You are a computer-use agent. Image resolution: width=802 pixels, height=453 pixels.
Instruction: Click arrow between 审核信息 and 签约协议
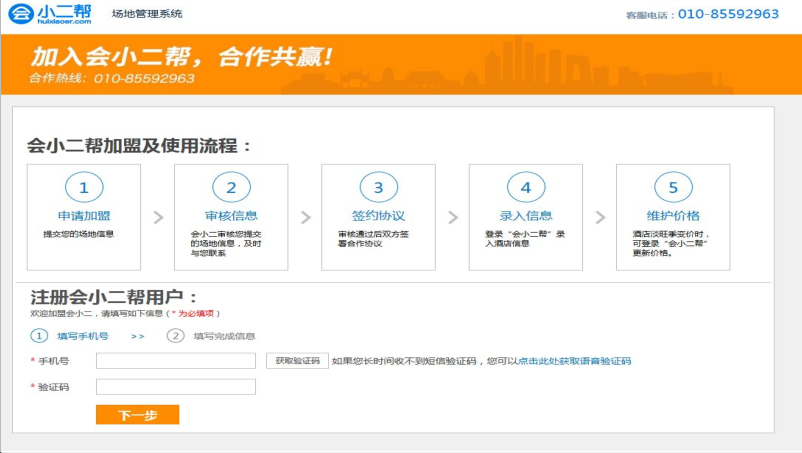[305, 217]
